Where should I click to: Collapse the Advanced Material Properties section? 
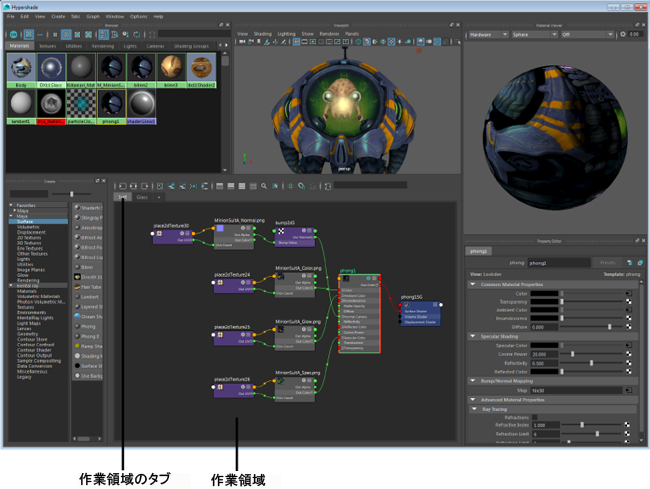(x=473, y=400)
